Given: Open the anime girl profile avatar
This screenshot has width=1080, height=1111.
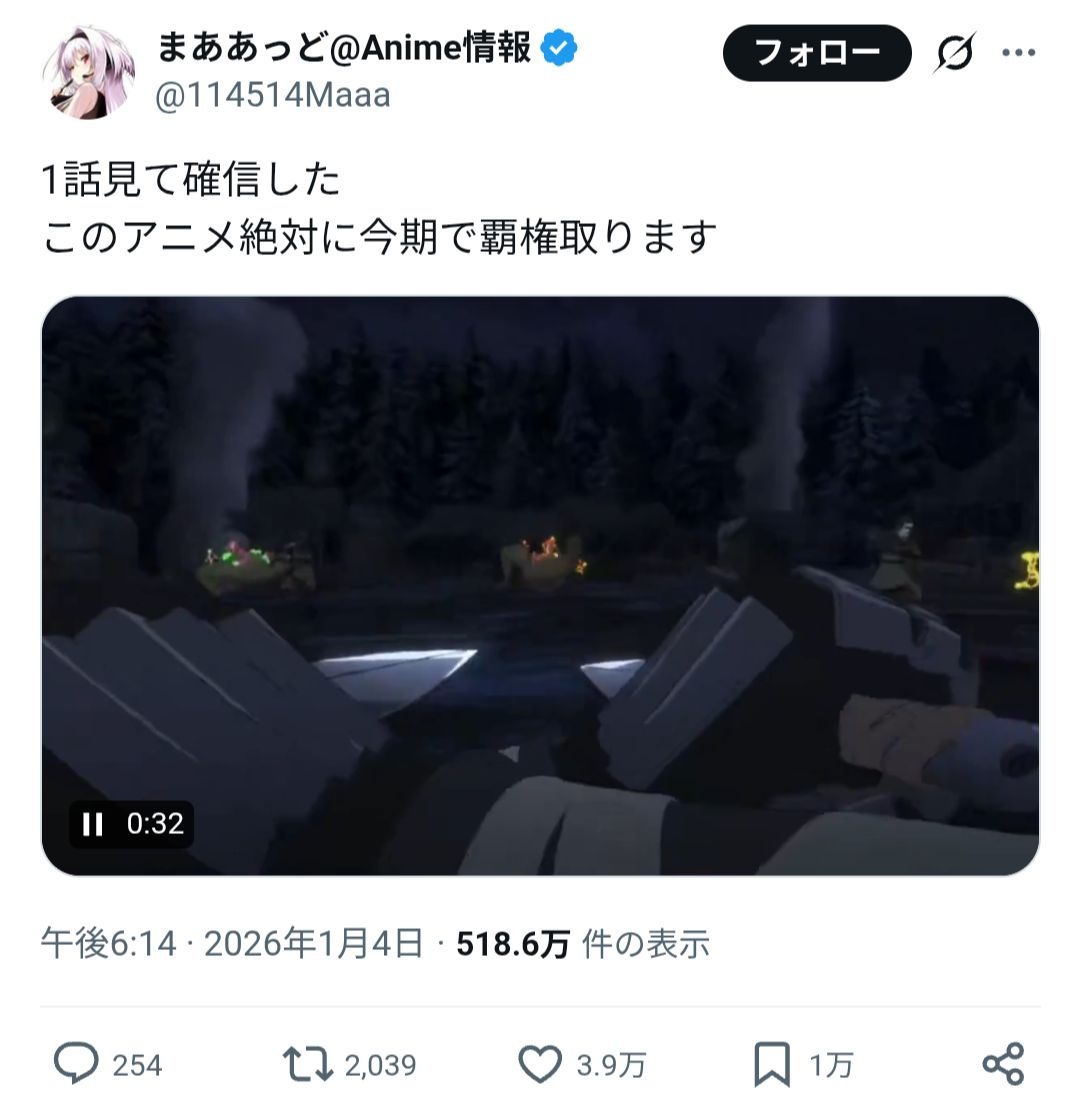Looking at the screenshot, I should pos(88,73).
